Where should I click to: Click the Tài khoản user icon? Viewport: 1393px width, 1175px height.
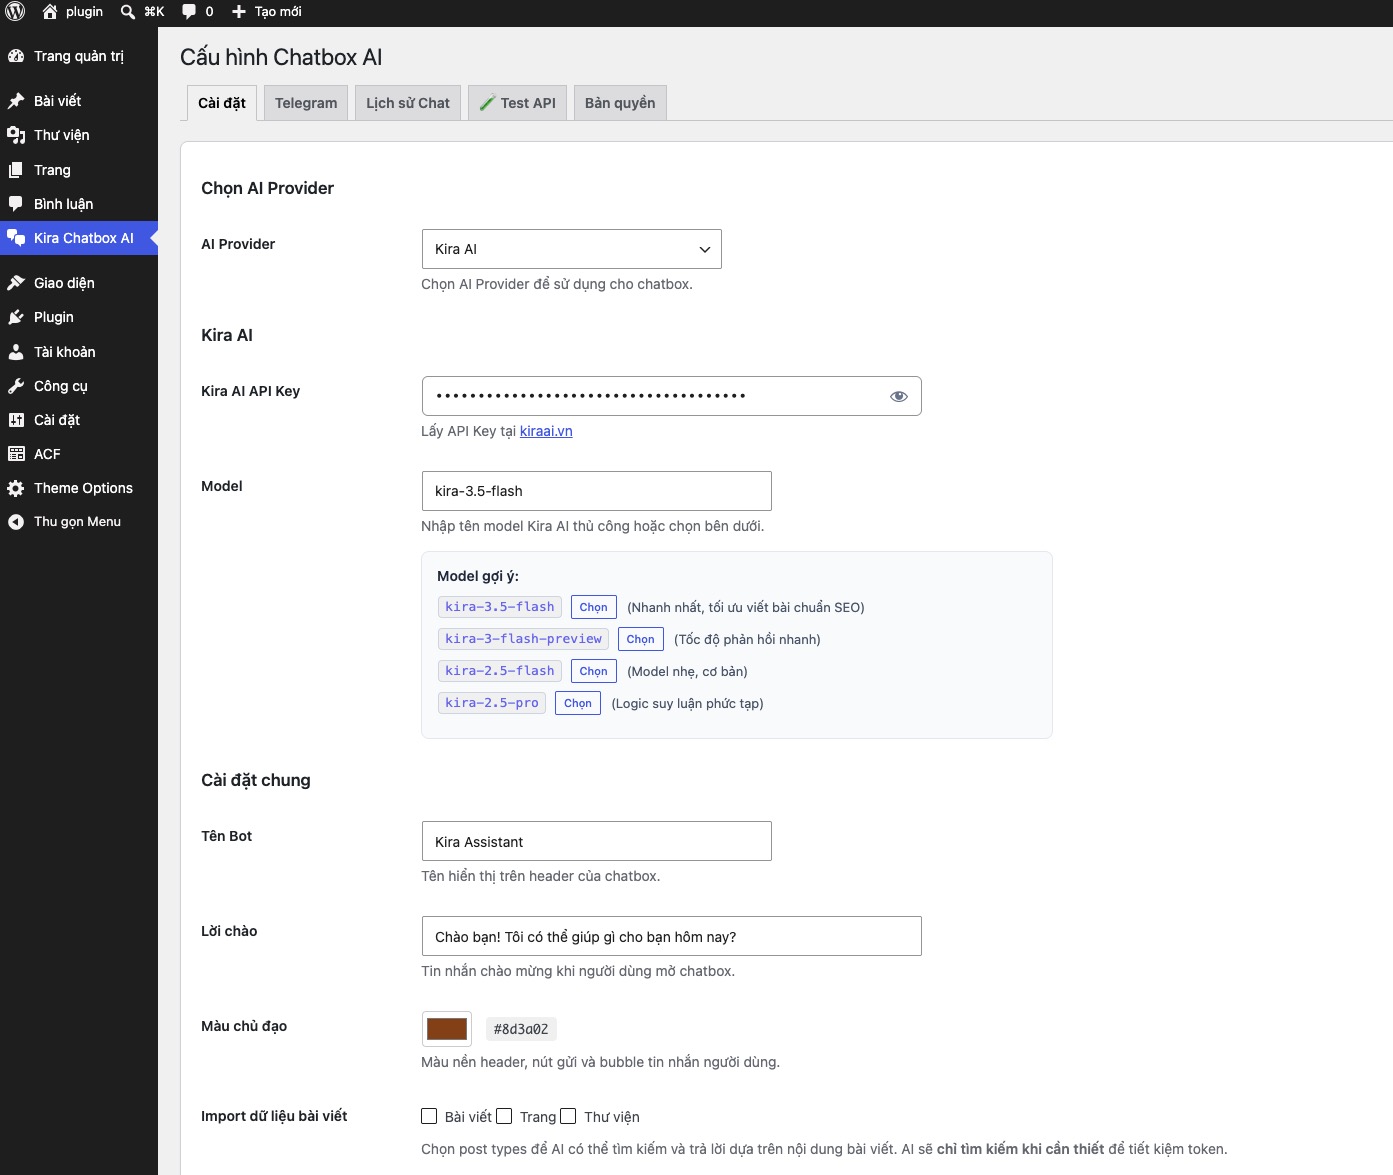click(16, 352)
